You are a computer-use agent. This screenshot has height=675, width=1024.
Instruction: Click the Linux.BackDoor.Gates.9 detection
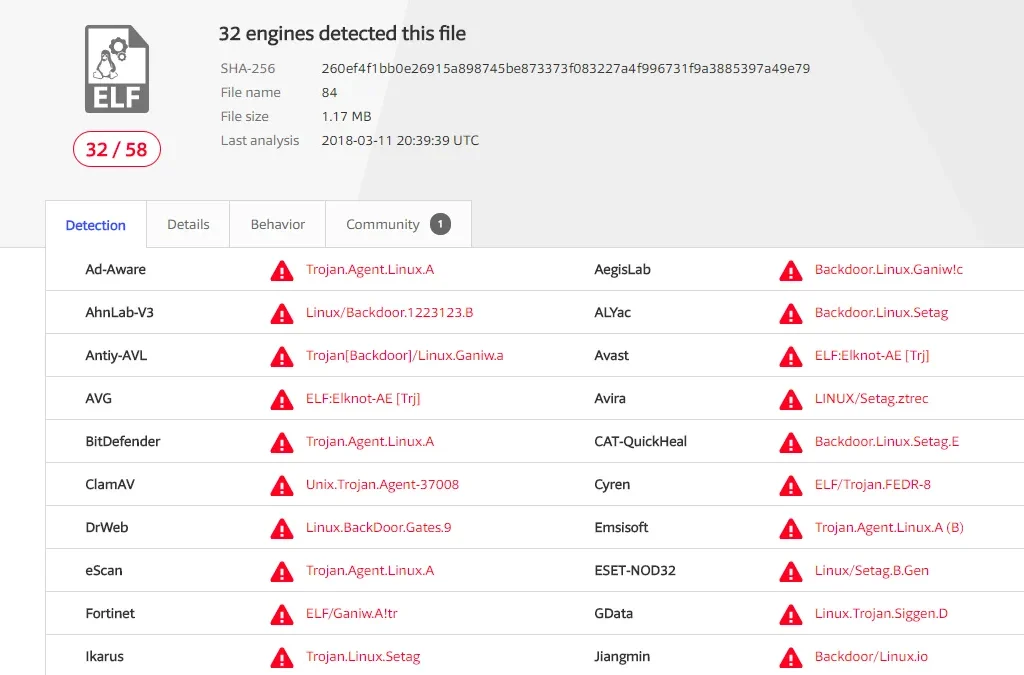(x=378, y=528)
